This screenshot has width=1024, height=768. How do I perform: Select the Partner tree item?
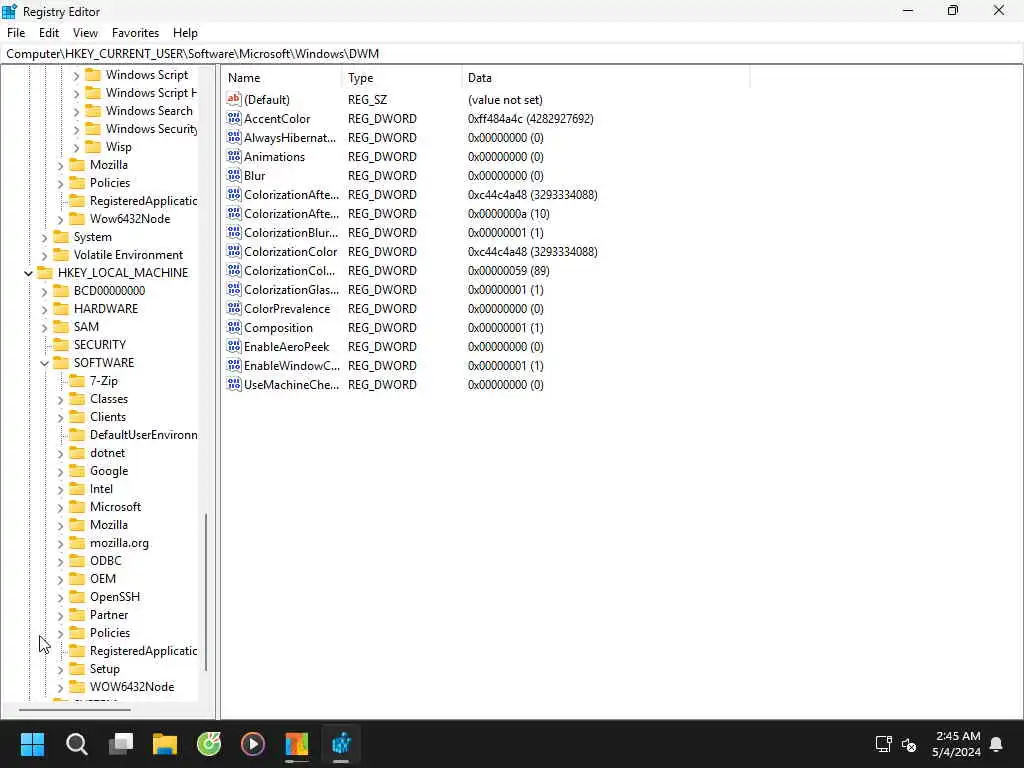[108, 615]
